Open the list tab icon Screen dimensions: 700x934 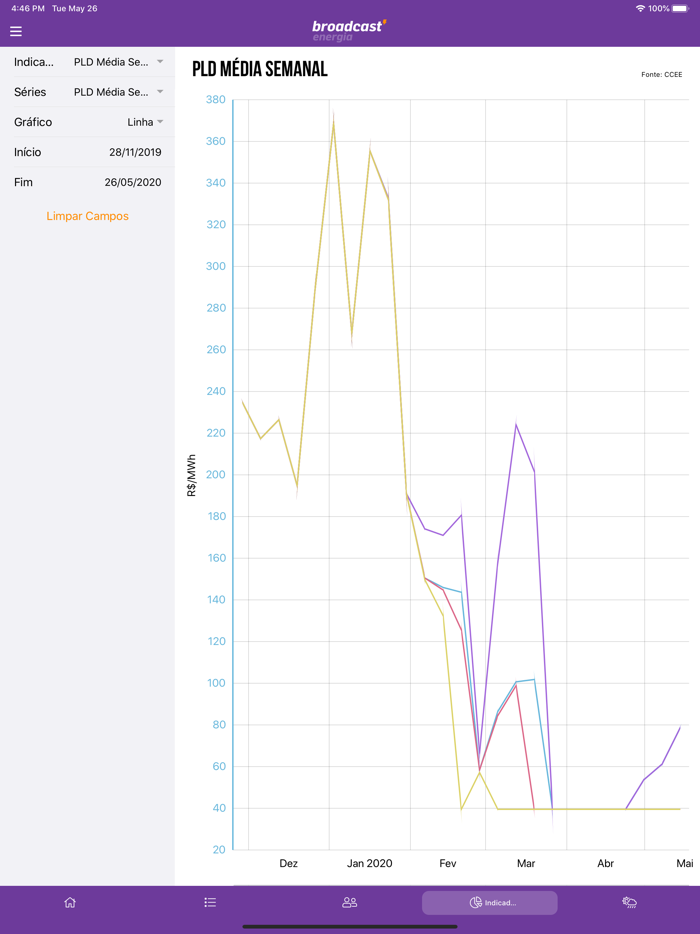point(210,902)
